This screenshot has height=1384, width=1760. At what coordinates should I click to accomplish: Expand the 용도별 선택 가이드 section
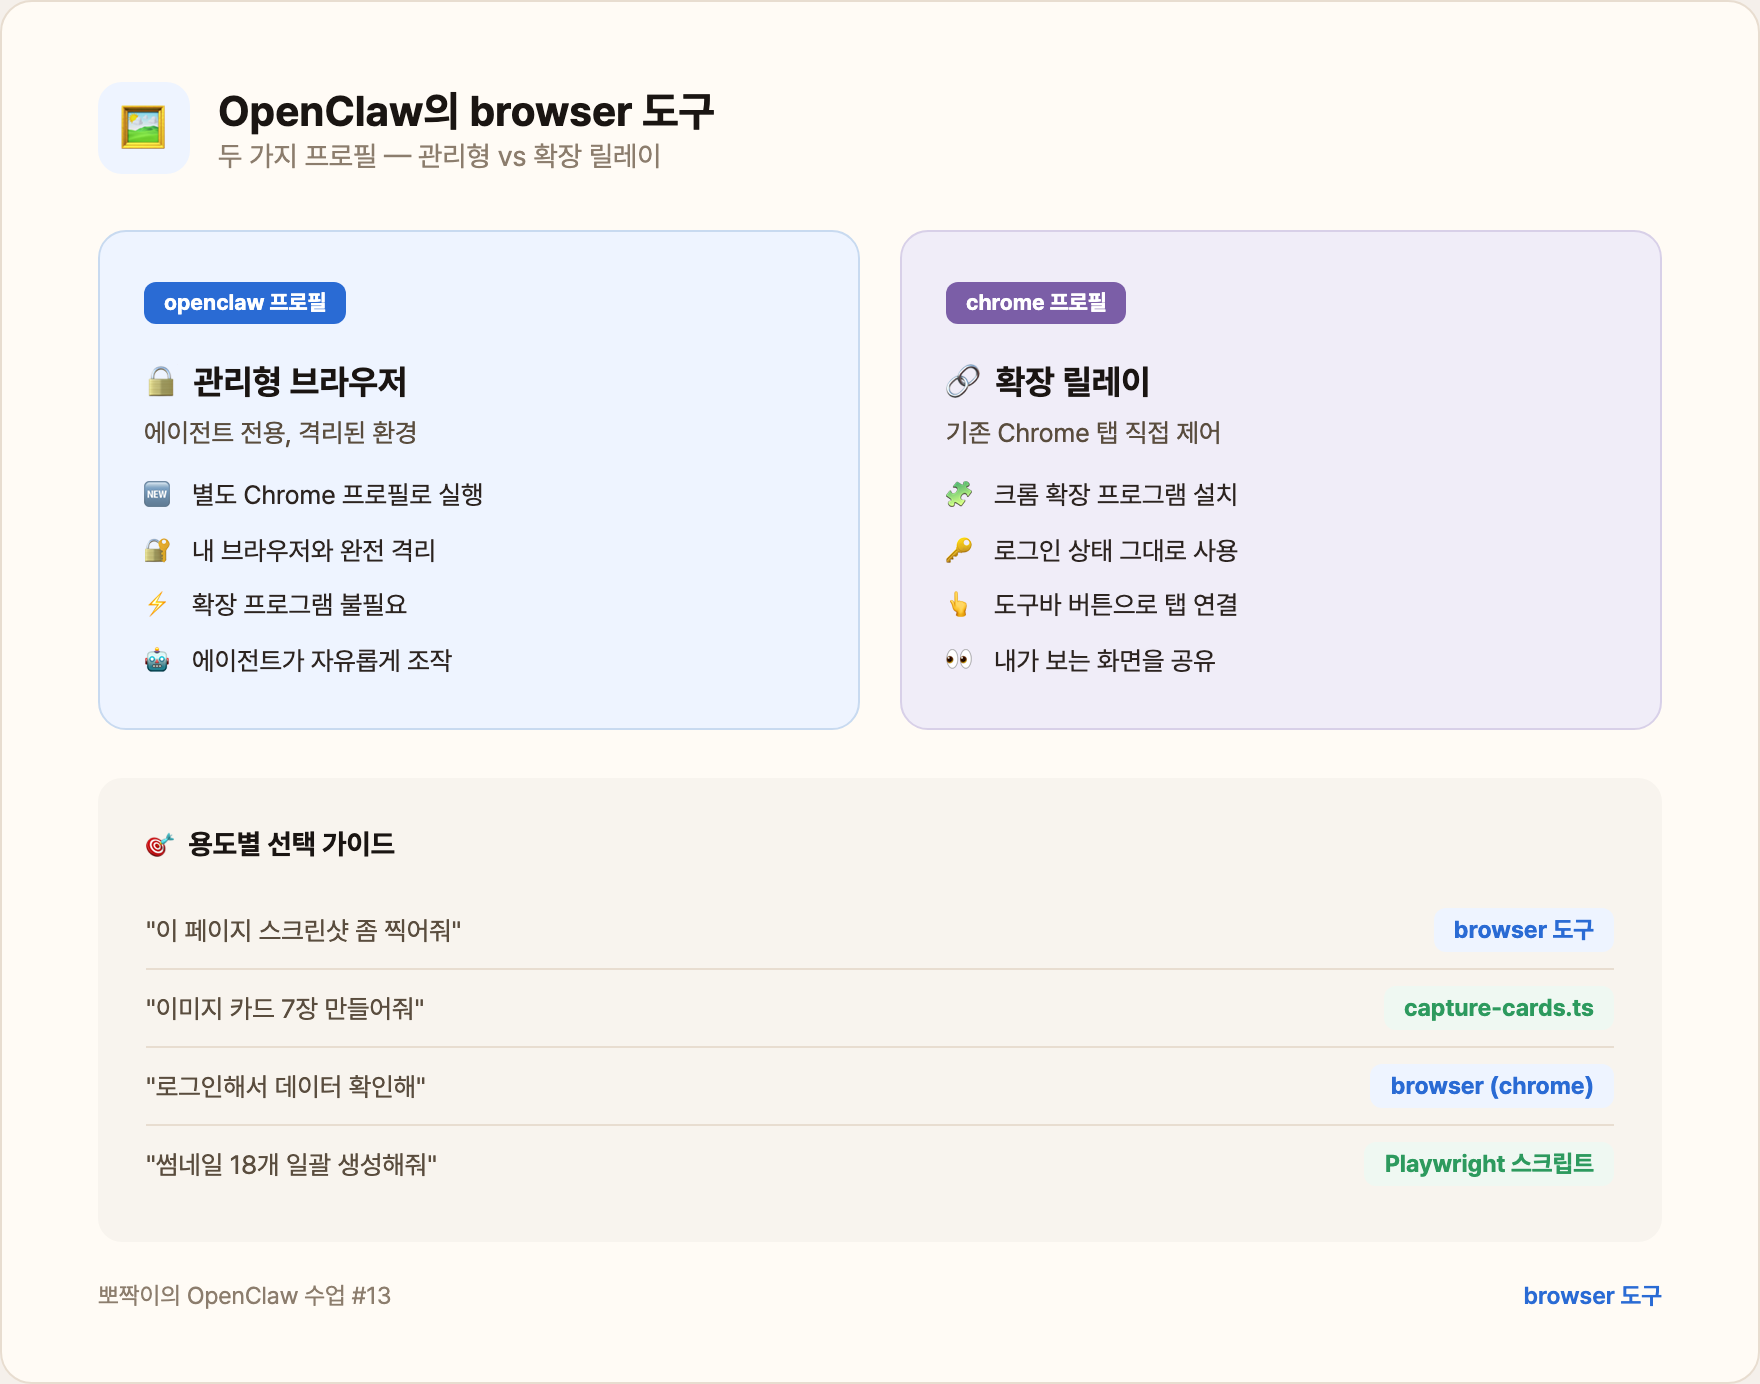[880, 1020]
